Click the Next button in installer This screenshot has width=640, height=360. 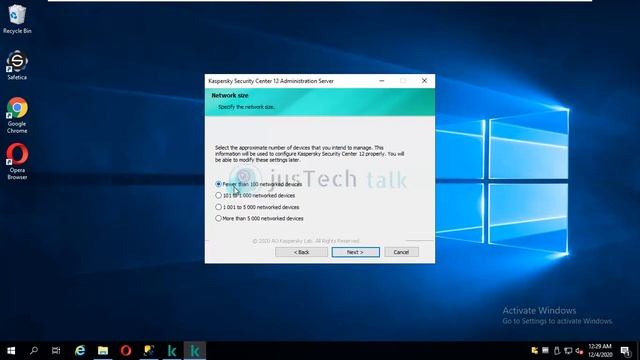(x=355, y=252)
